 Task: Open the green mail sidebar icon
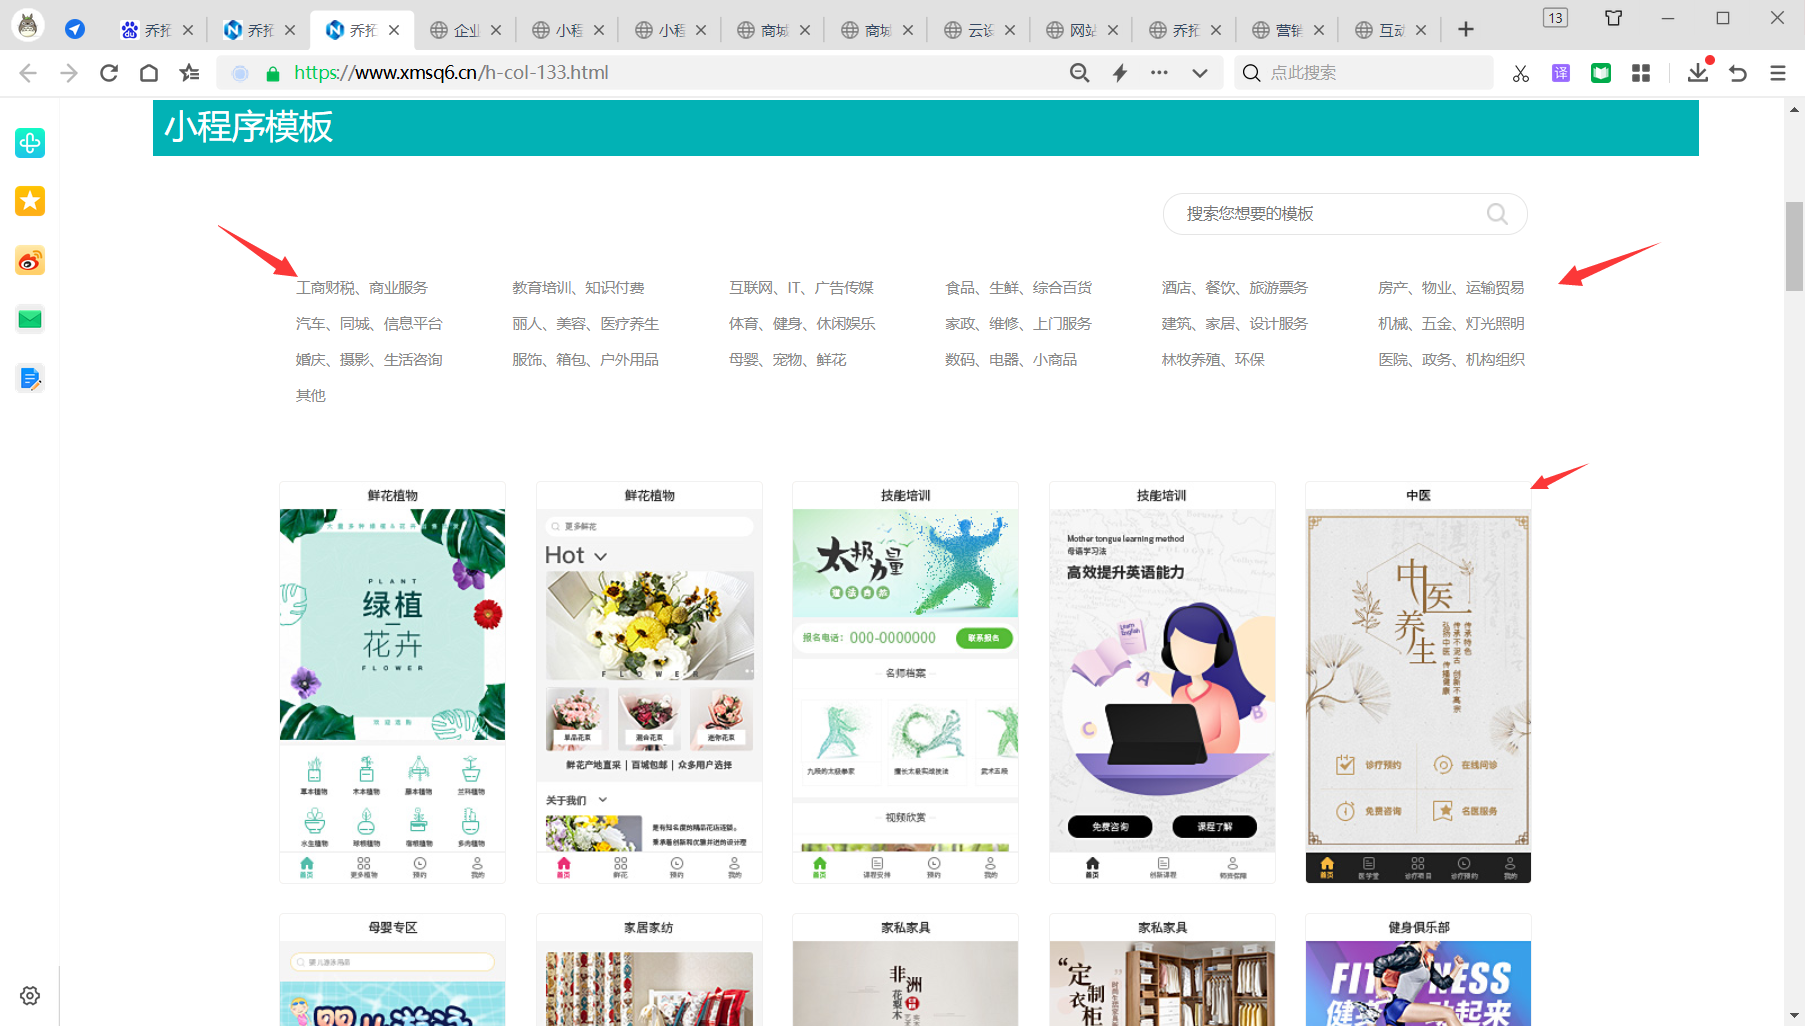pos(30,319)
